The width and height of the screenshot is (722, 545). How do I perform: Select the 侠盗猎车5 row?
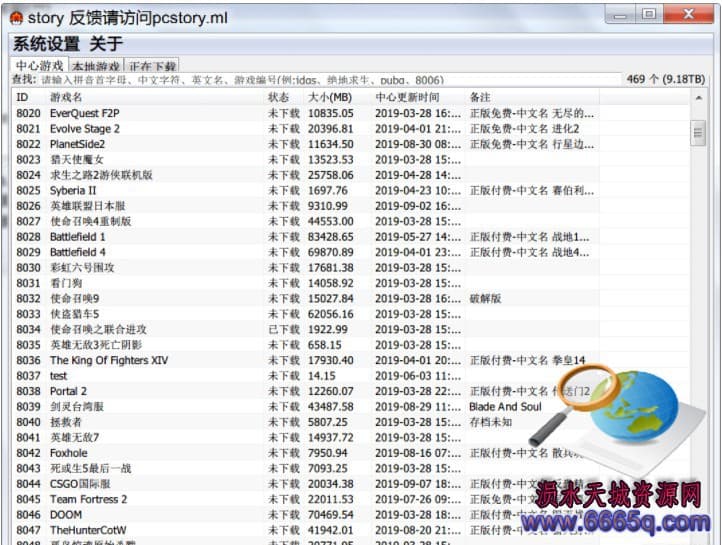click(352, 314)
